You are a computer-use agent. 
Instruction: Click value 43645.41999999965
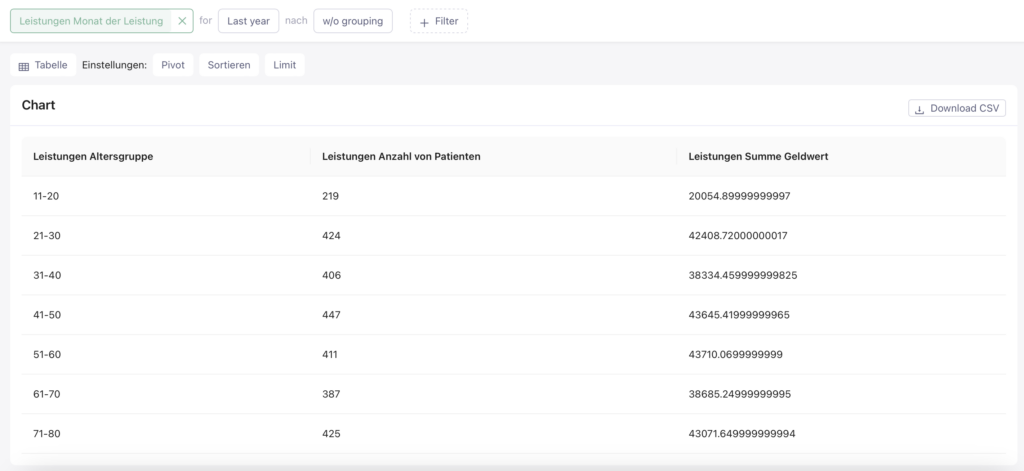coord(739,315)
